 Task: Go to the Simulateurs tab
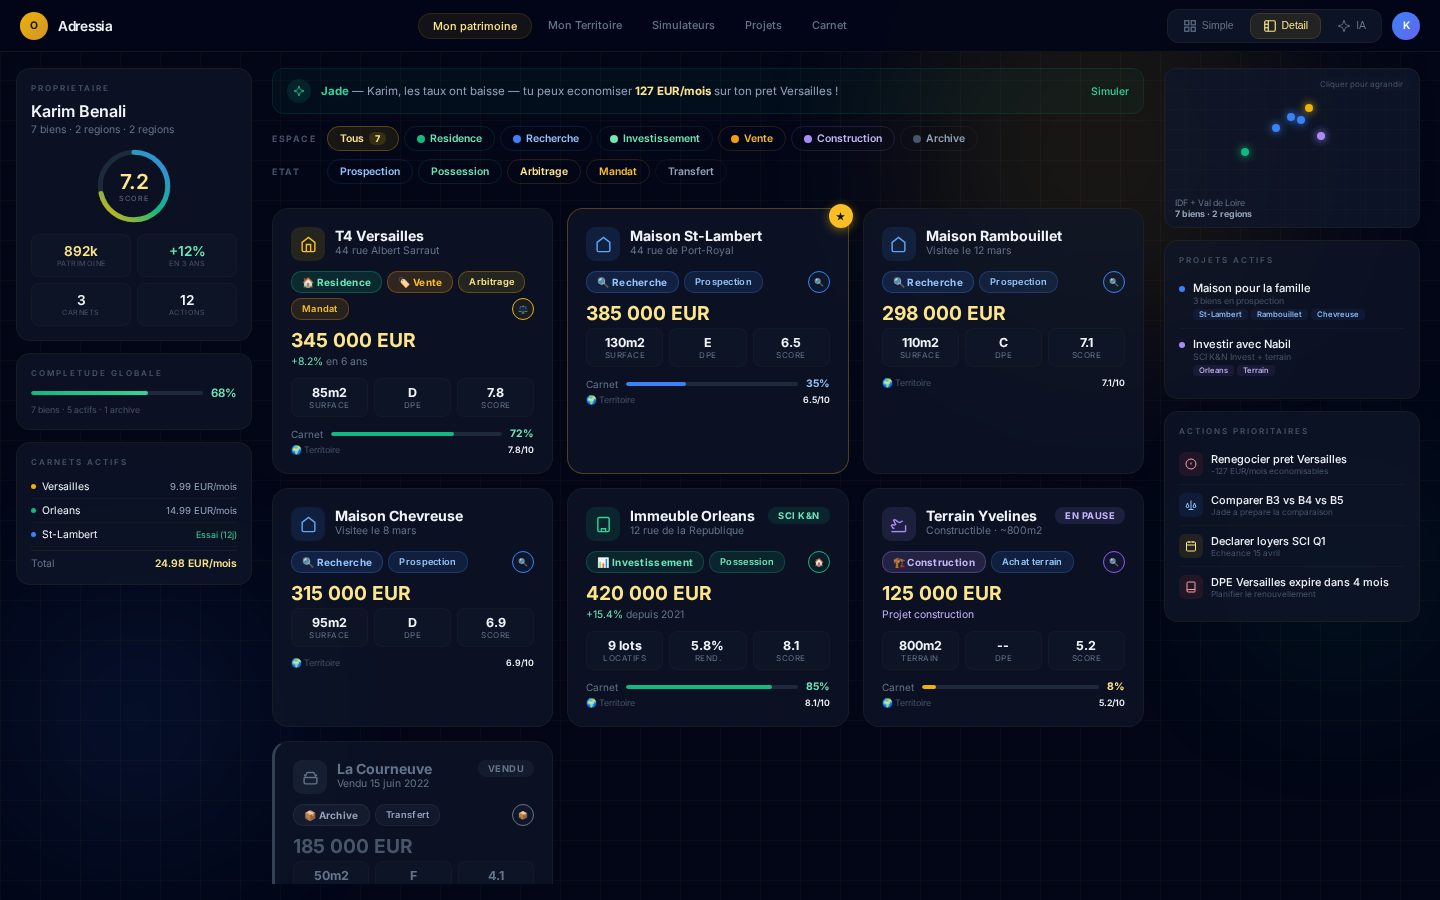click(683, 26)
